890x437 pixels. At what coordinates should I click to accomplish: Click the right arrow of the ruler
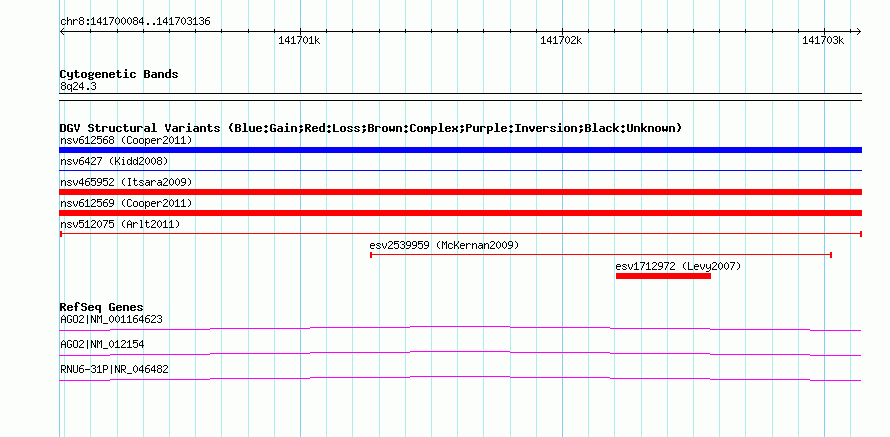(x=859, y=31)
